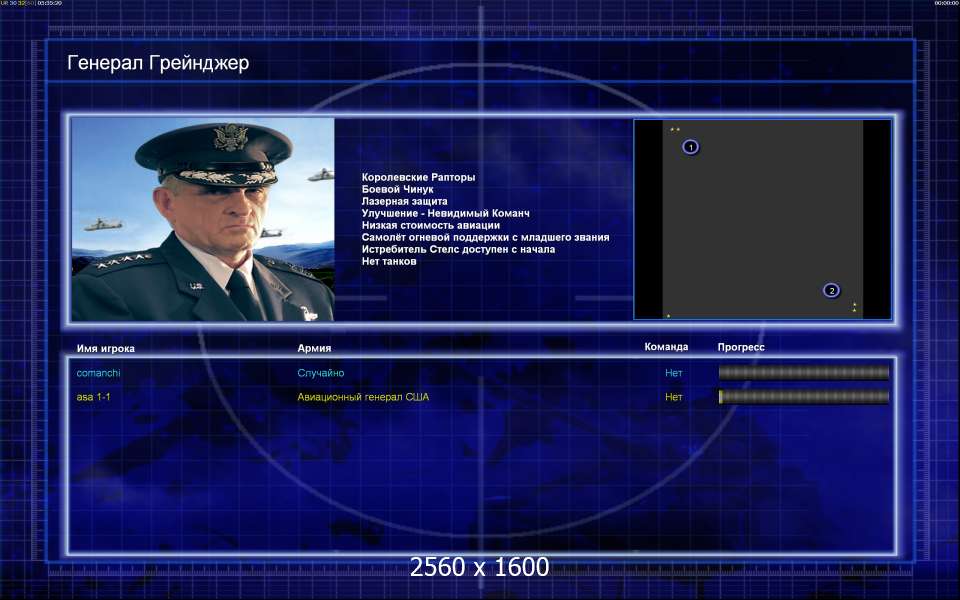Screen dimensions: 960x600
Task: Click "Авиационный генерал США" army entry
Action: (x=362, y=397)
